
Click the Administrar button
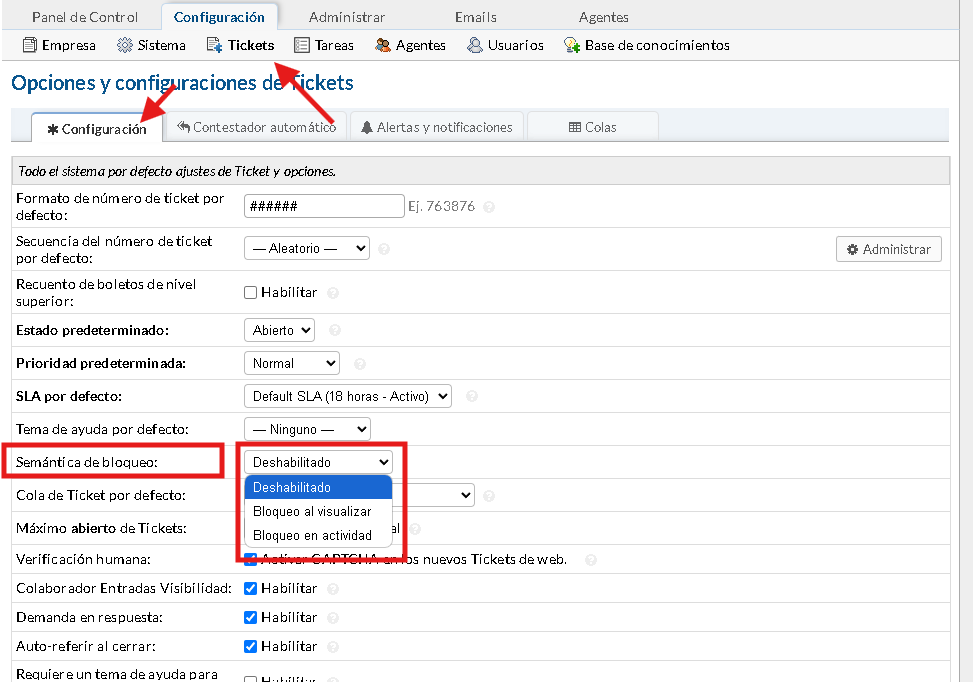[x=888, y=249]
